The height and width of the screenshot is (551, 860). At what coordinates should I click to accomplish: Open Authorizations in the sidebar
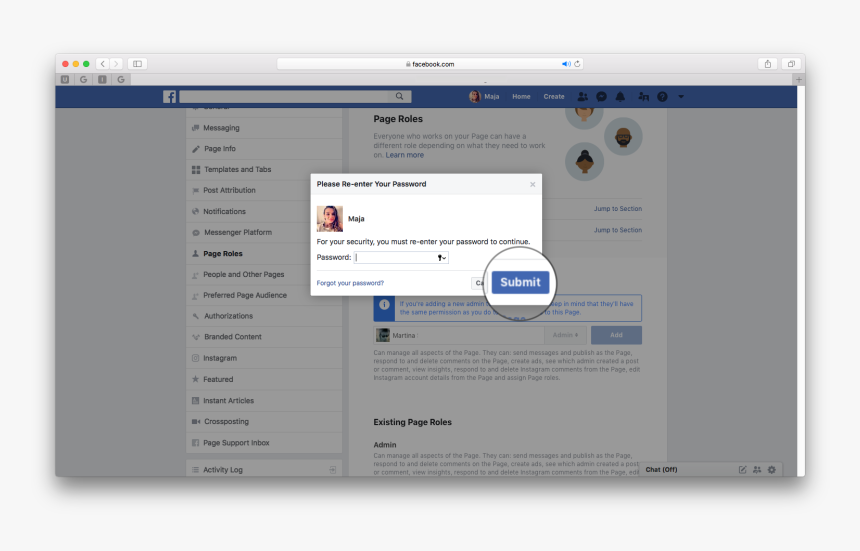(264, 316)
